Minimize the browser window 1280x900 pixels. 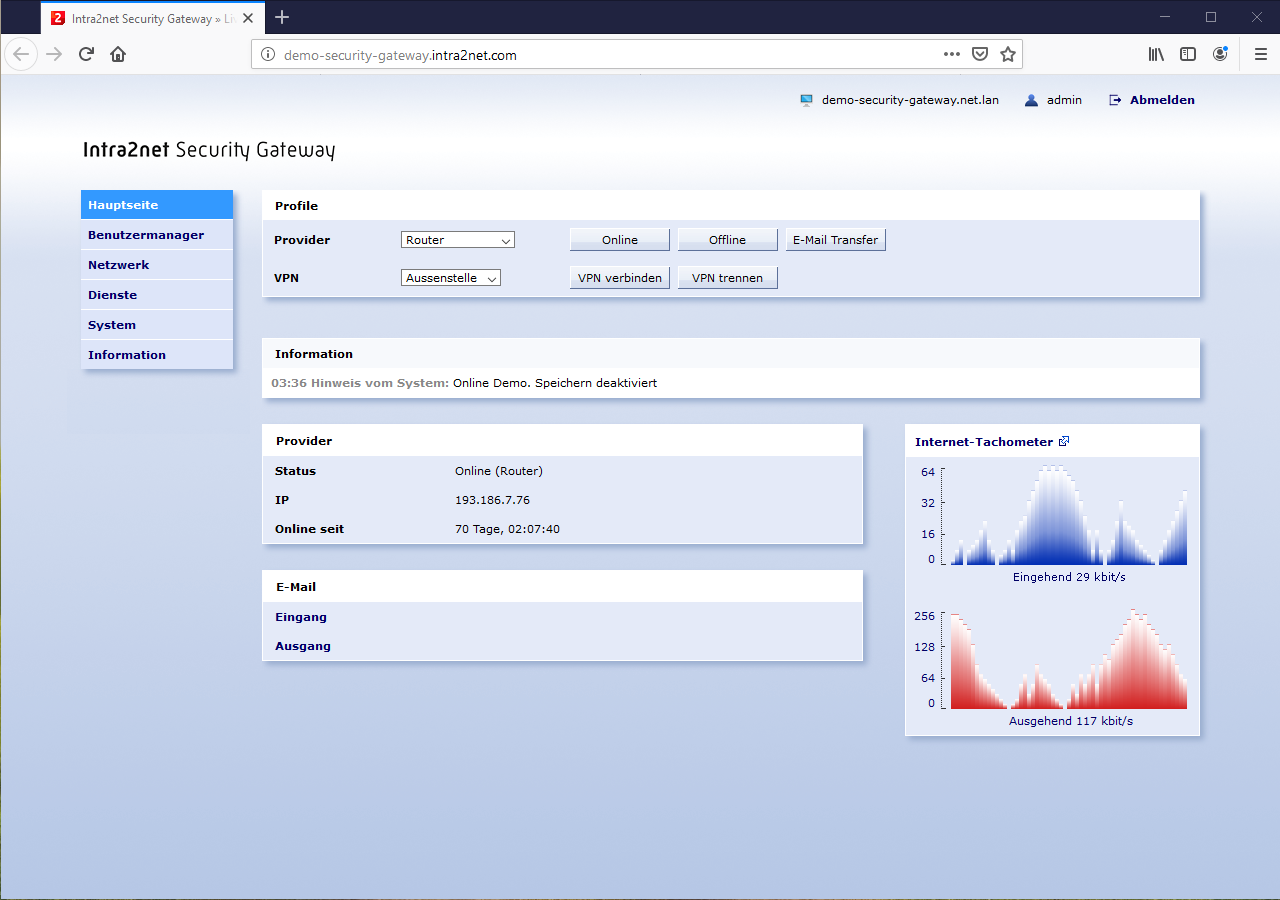coord(1165,17)
